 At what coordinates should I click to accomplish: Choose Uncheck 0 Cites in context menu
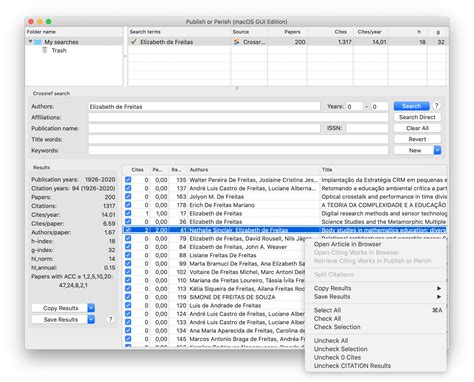tap(337, 357)
